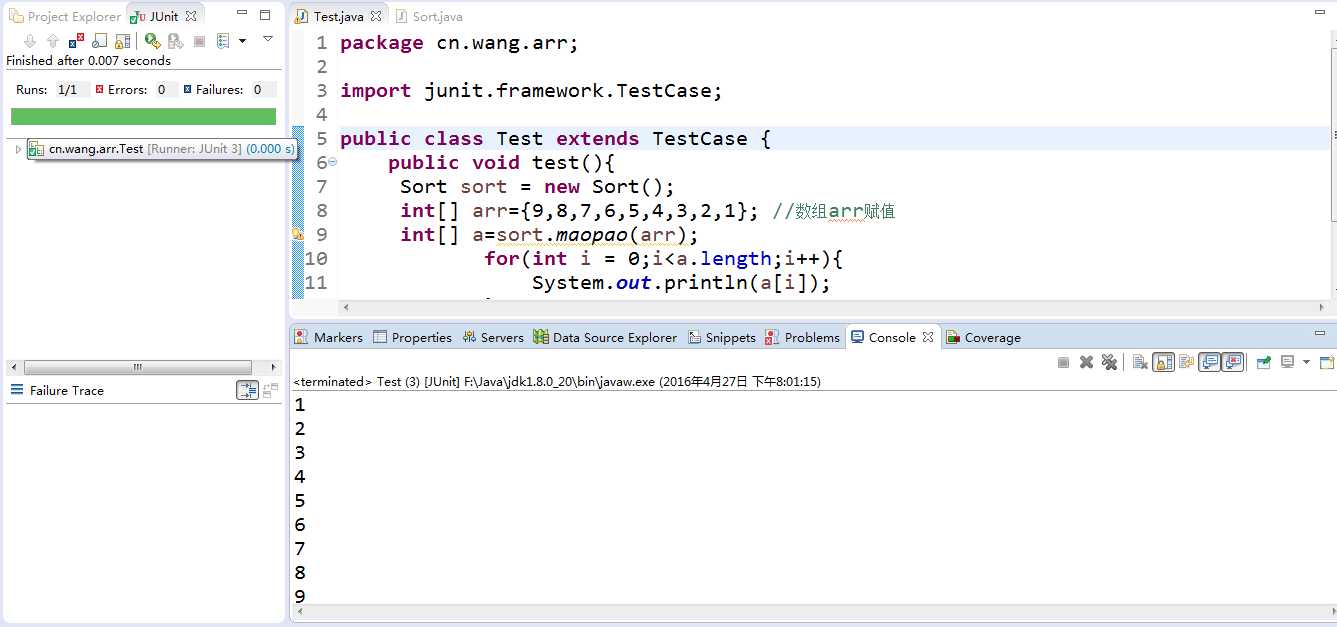
Task: Open the Data Source Explorer tab
Action: tap(605, 337)
